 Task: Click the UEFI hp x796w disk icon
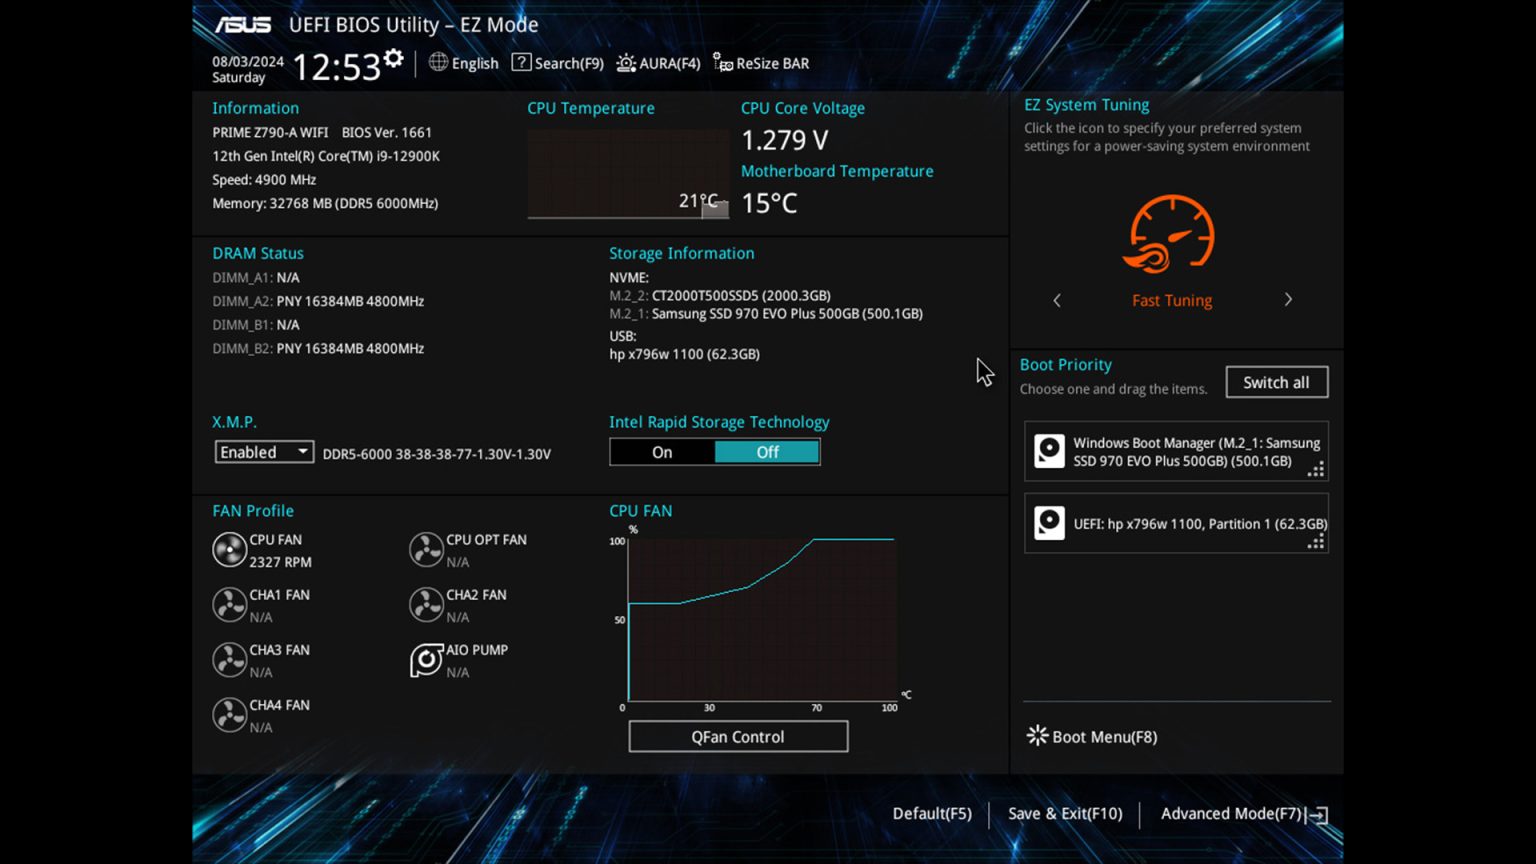pyautogui.click(x=1049, y=523)
